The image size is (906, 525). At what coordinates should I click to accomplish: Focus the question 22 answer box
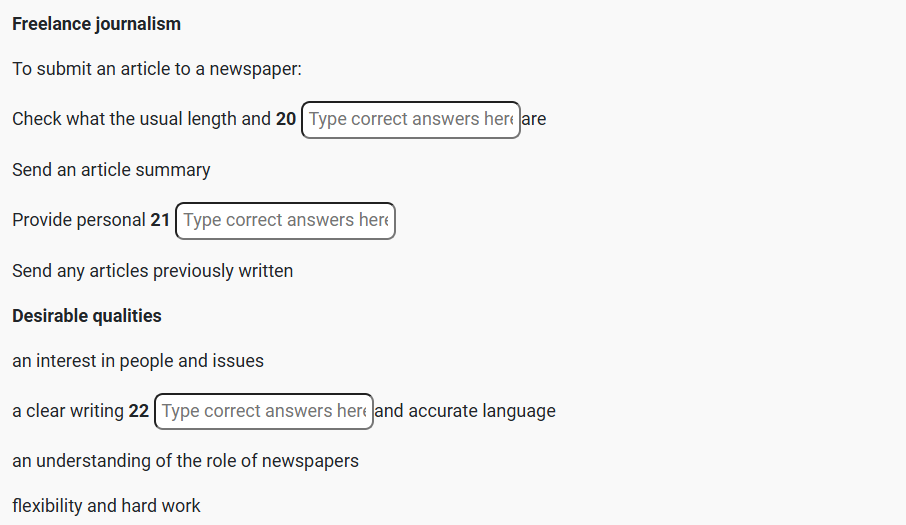point(264,412)
